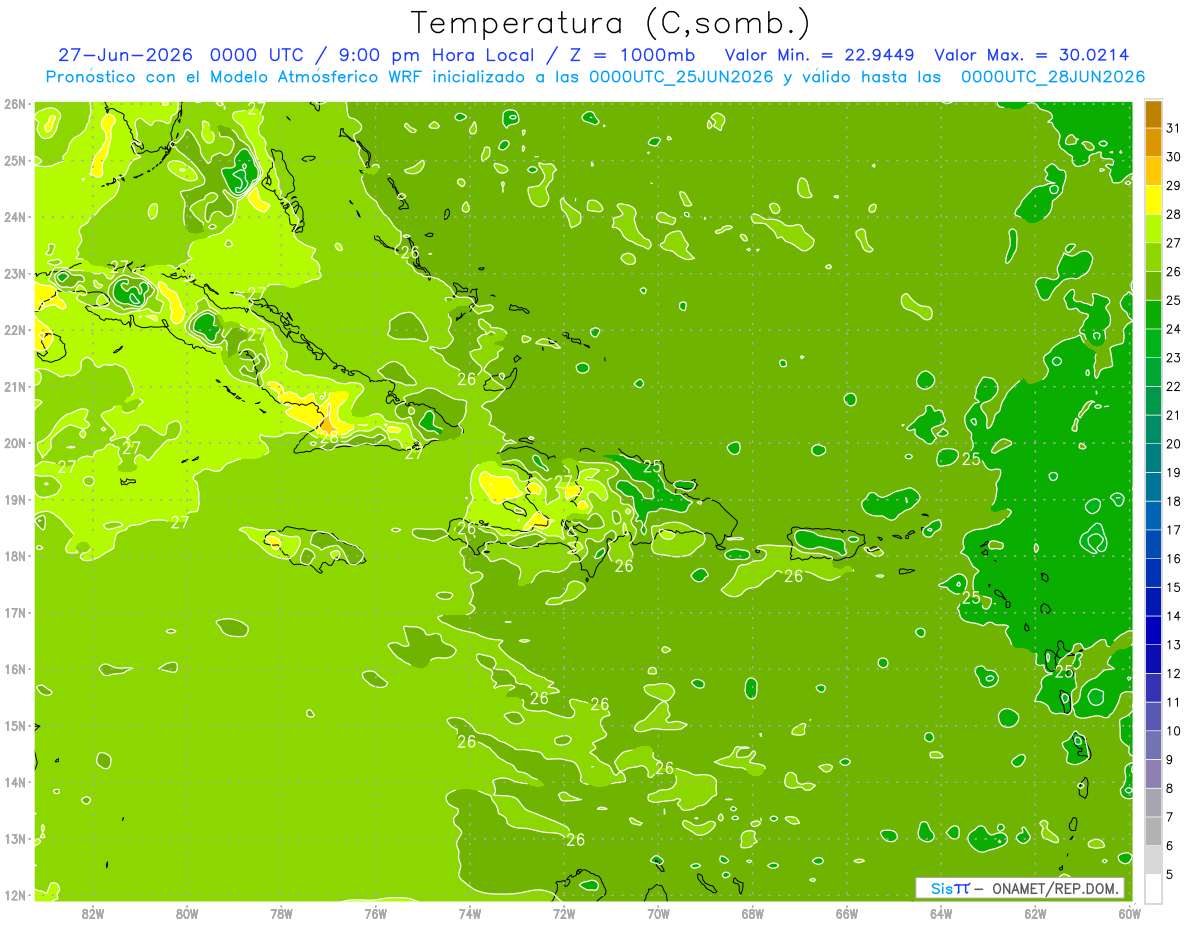Viewport: 1200px width, 927px height.
Task: Click longitude axis label "60W"
Action: (1129, 913)
